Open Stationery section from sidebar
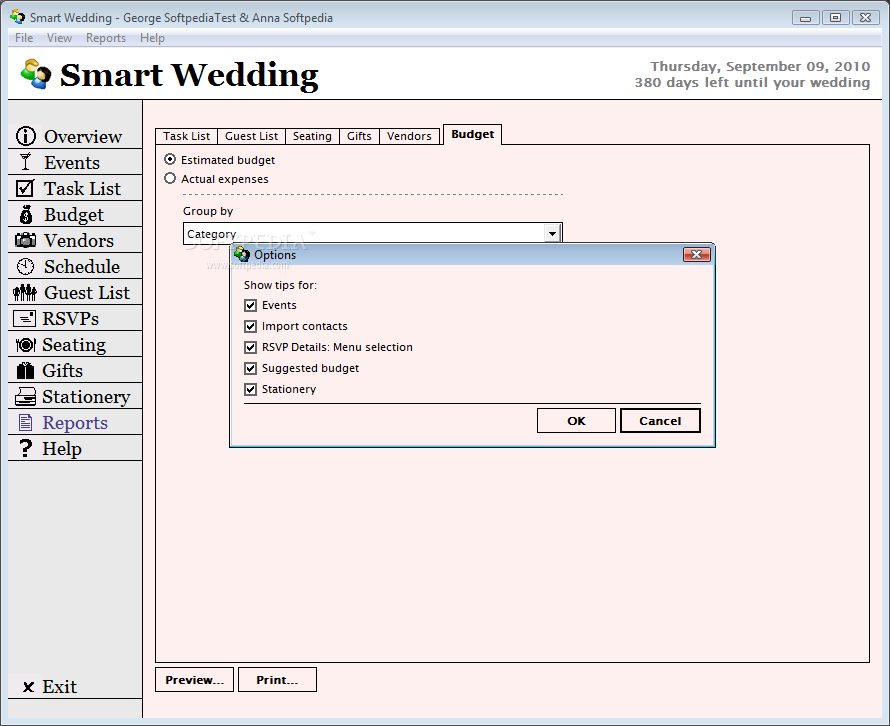This screenshot has height=726, width=890. [x=86, y=397]
